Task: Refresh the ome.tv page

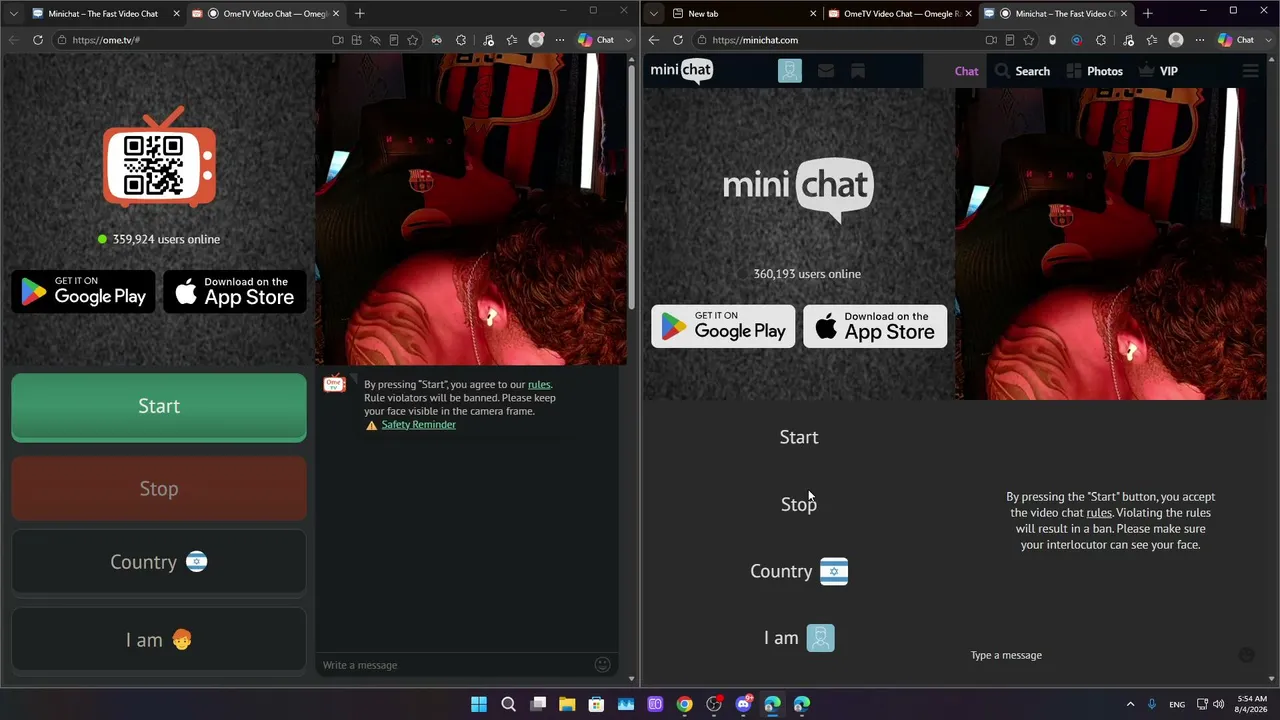Action: tap(38, 40)
